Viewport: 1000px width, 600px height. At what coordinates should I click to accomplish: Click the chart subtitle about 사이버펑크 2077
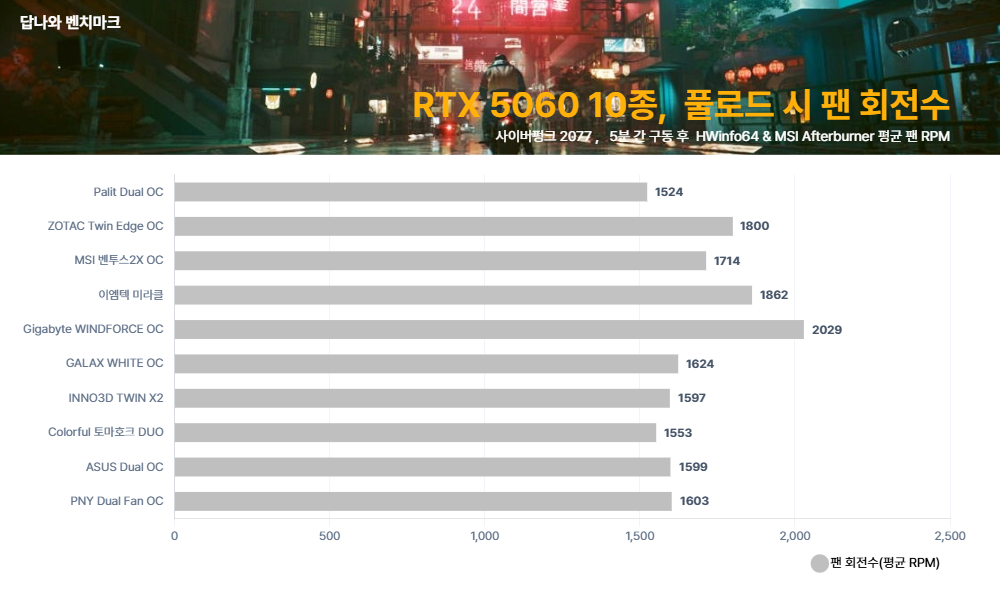tap(721, 135)
